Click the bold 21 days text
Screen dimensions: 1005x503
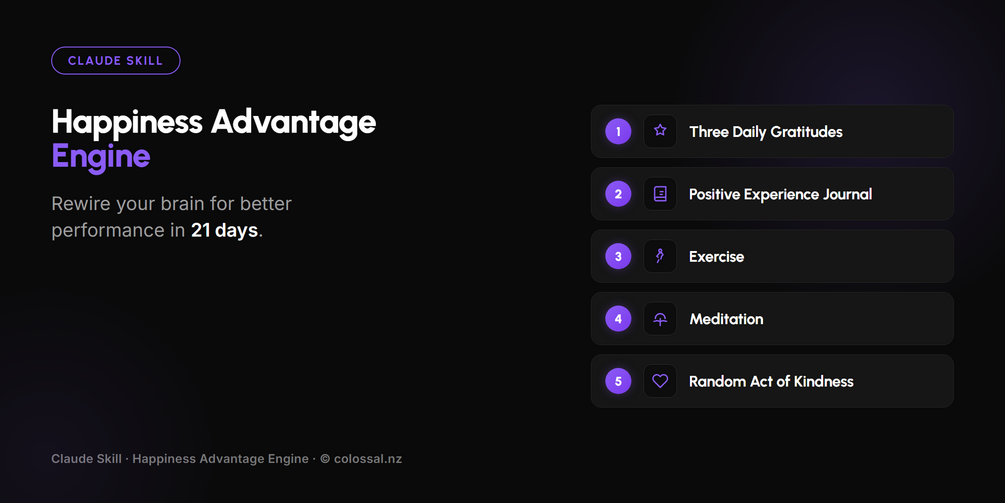[x=224, y=230]
